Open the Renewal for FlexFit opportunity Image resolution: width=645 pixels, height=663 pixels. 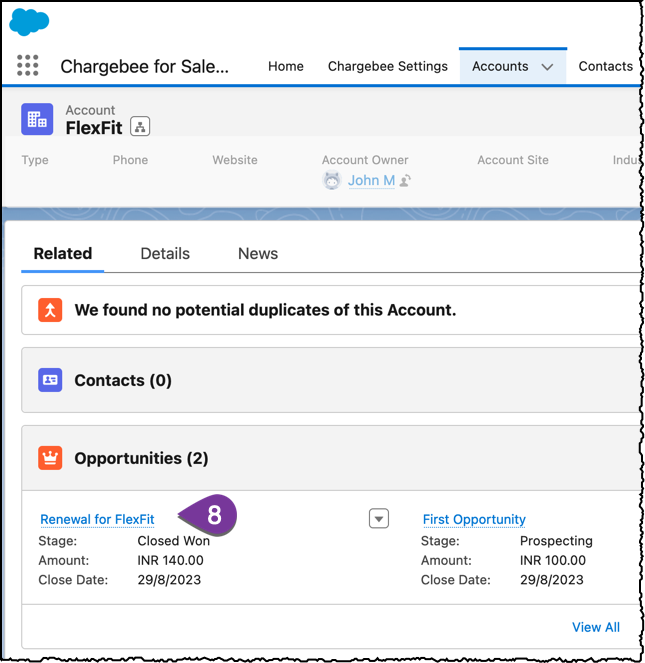coord(97,519)
